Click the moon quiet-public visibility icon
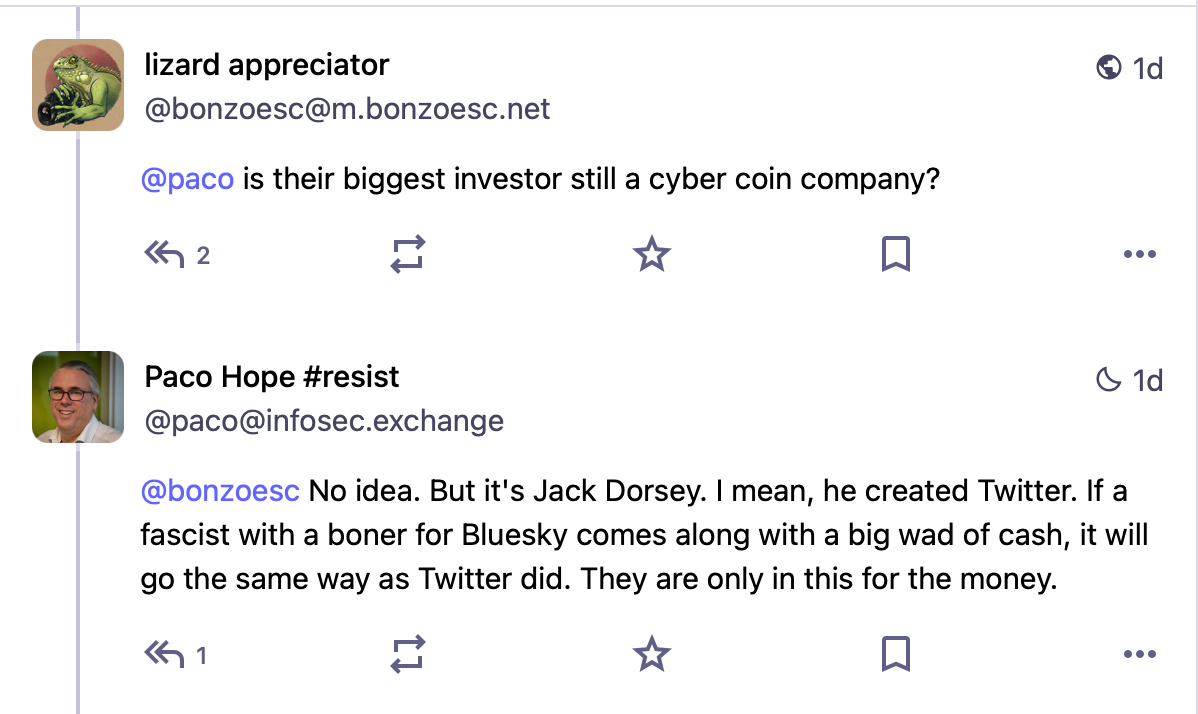1198x714 pixels. coord(1108,380)
